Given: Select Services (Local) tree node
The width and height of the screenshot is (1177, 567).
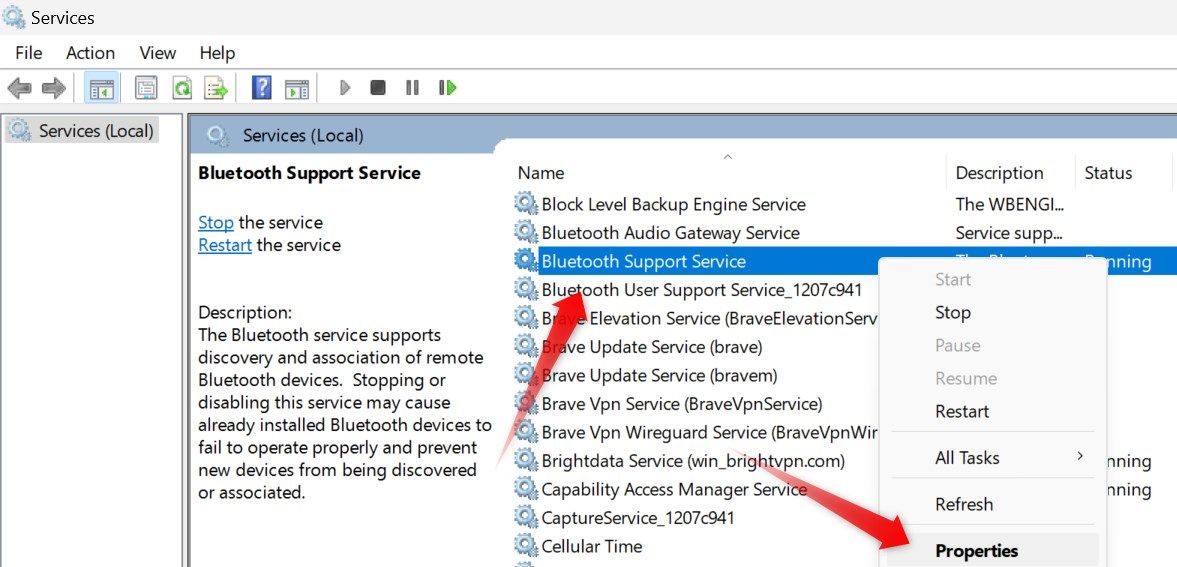Looking at the screenshot, I should click(x=83, y=131).
